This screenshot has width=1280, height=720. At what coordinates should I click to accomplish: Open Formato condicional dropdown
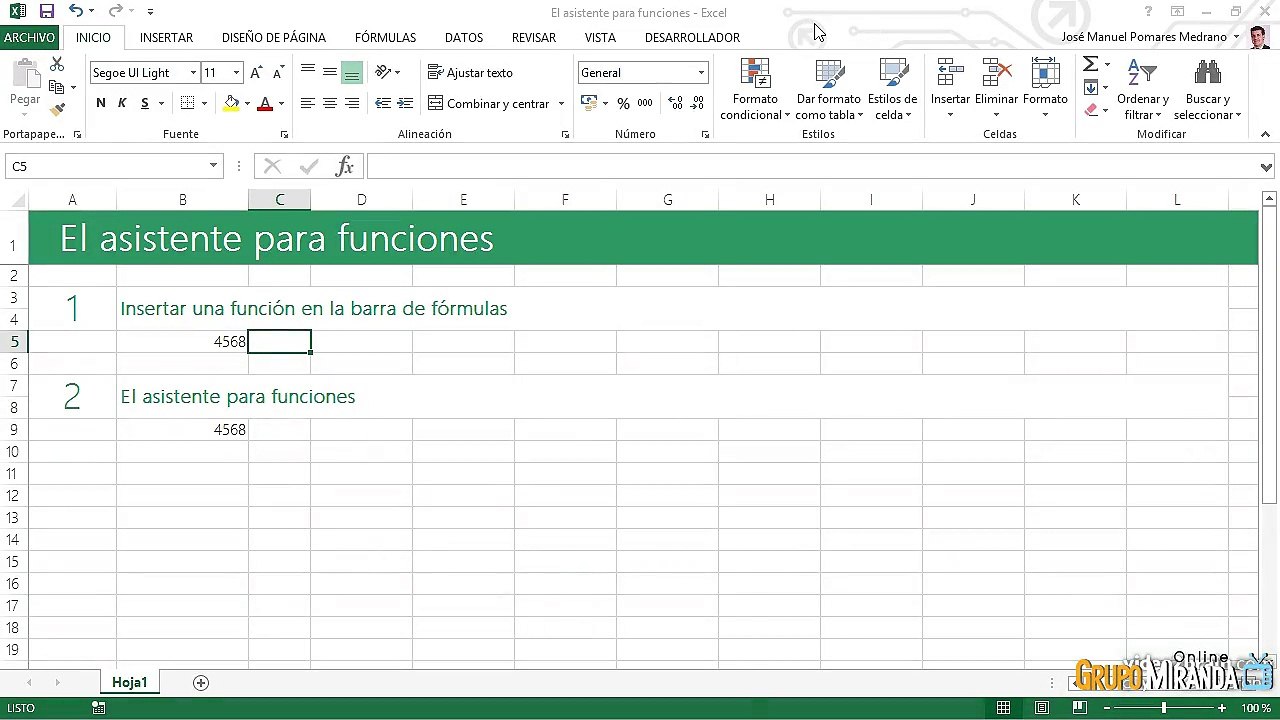755,89
